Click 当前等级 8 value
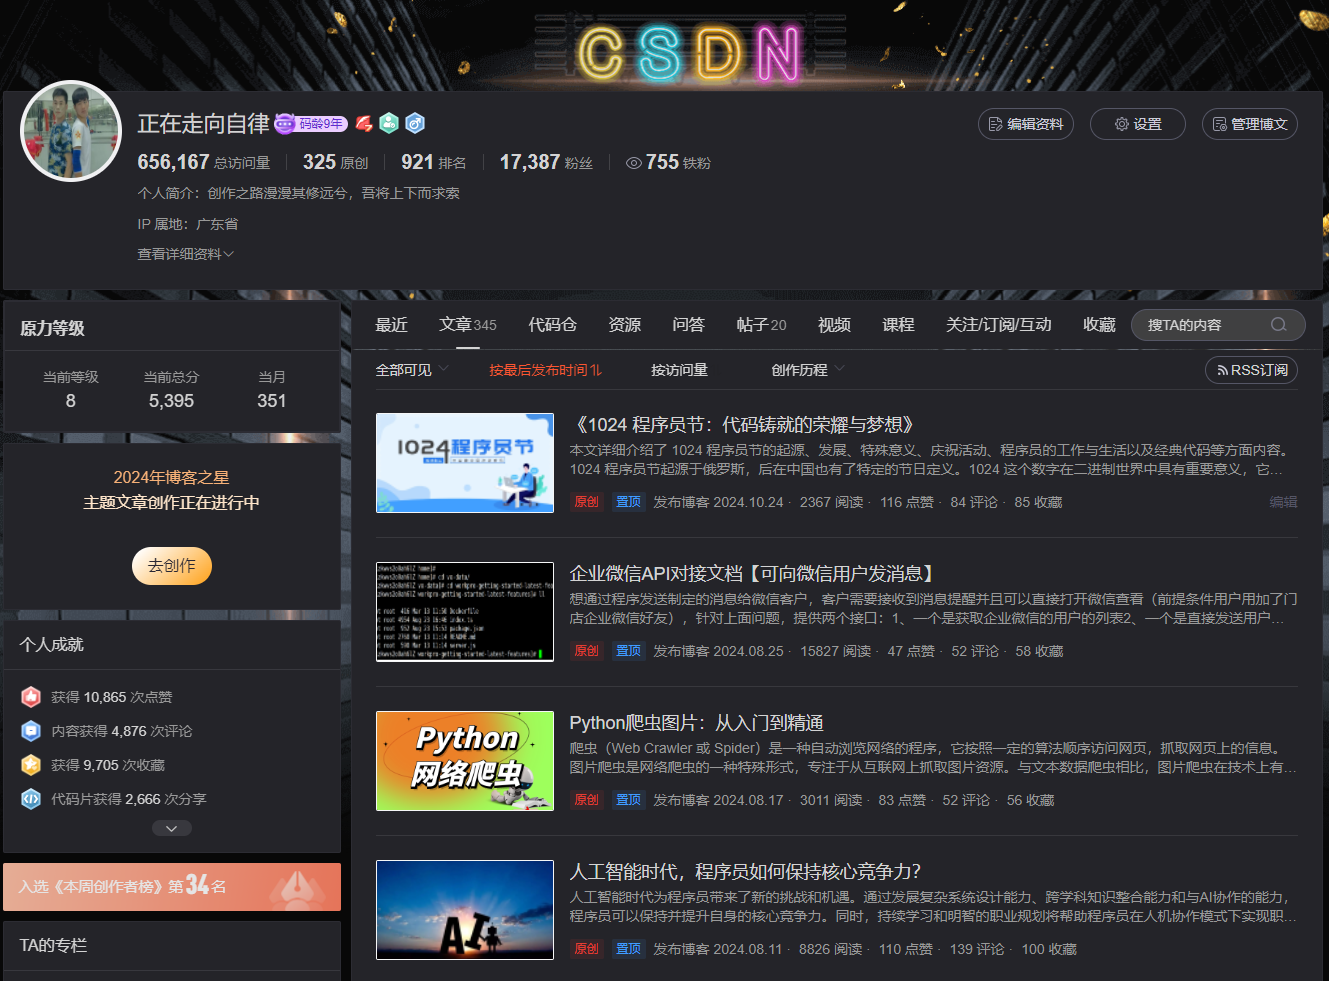1329x981 pixels. coord(70,401)
